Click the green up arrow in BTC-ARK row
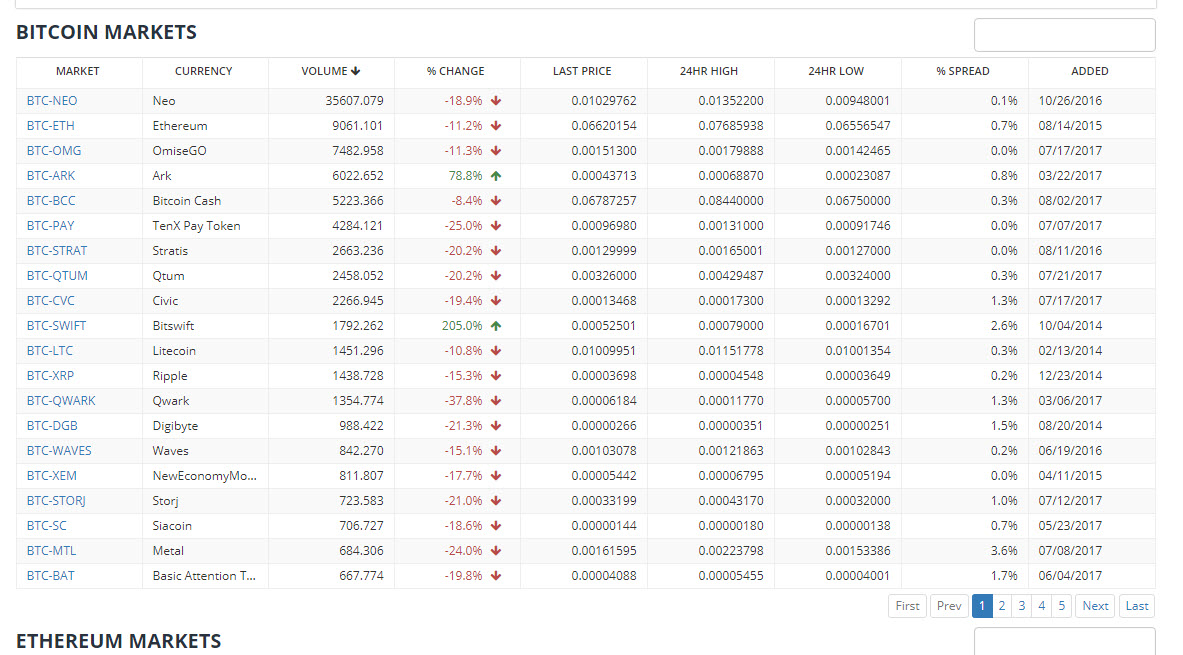The height and width of the screenshot is (655, 1183). pyautogui.click(x=496, y=176)
